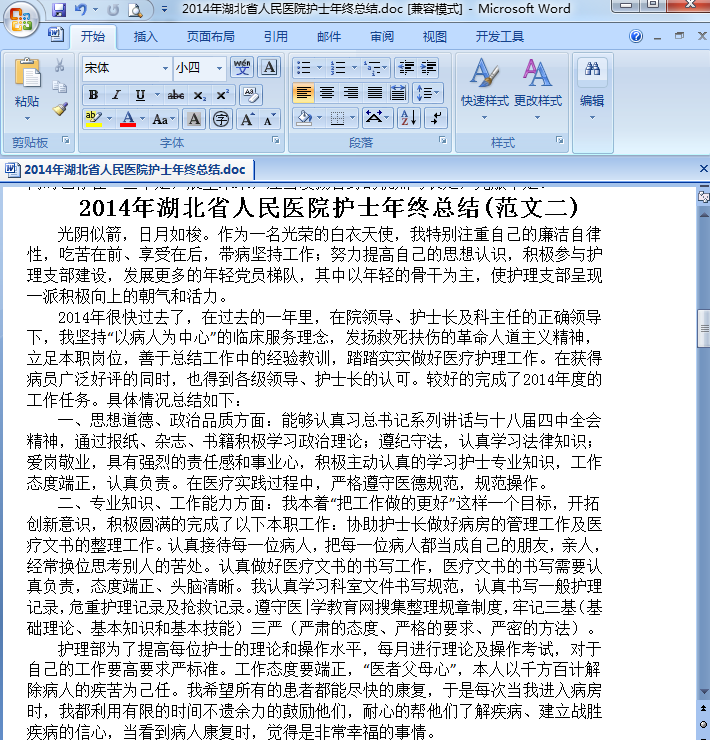
Task: Toggle bold formatting
Action: (x=93, y=95)
